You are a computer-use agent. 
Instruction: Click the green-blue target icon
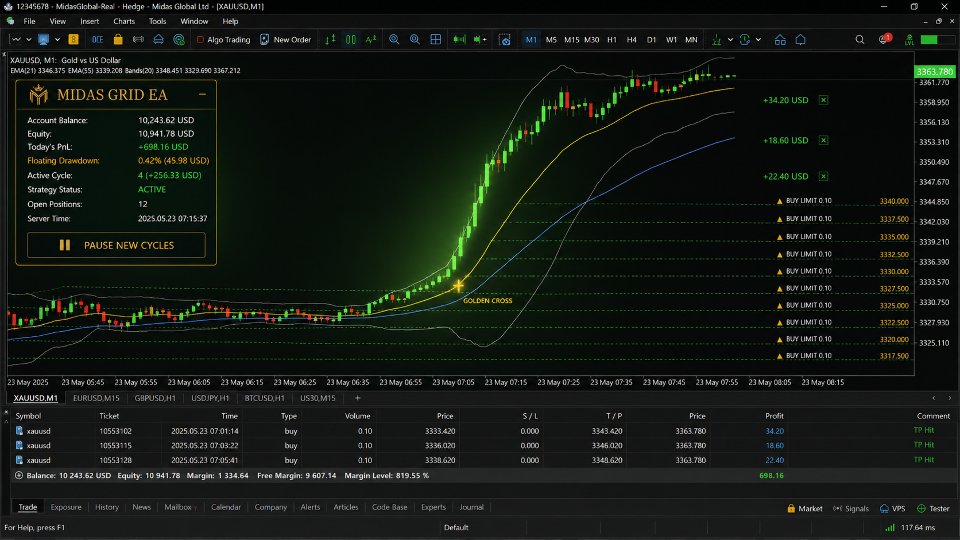coord(179,39)
